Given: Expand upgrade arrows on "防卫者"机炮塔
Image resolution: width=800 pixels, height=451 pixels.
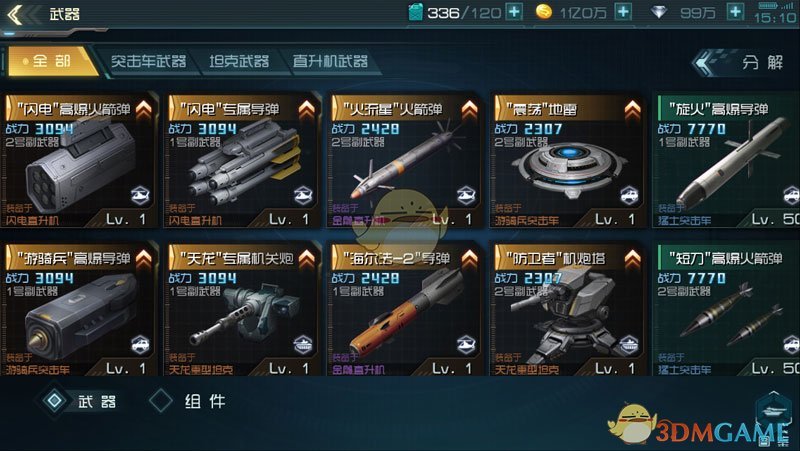Looking at the screenshot, I should pos(632,259).
